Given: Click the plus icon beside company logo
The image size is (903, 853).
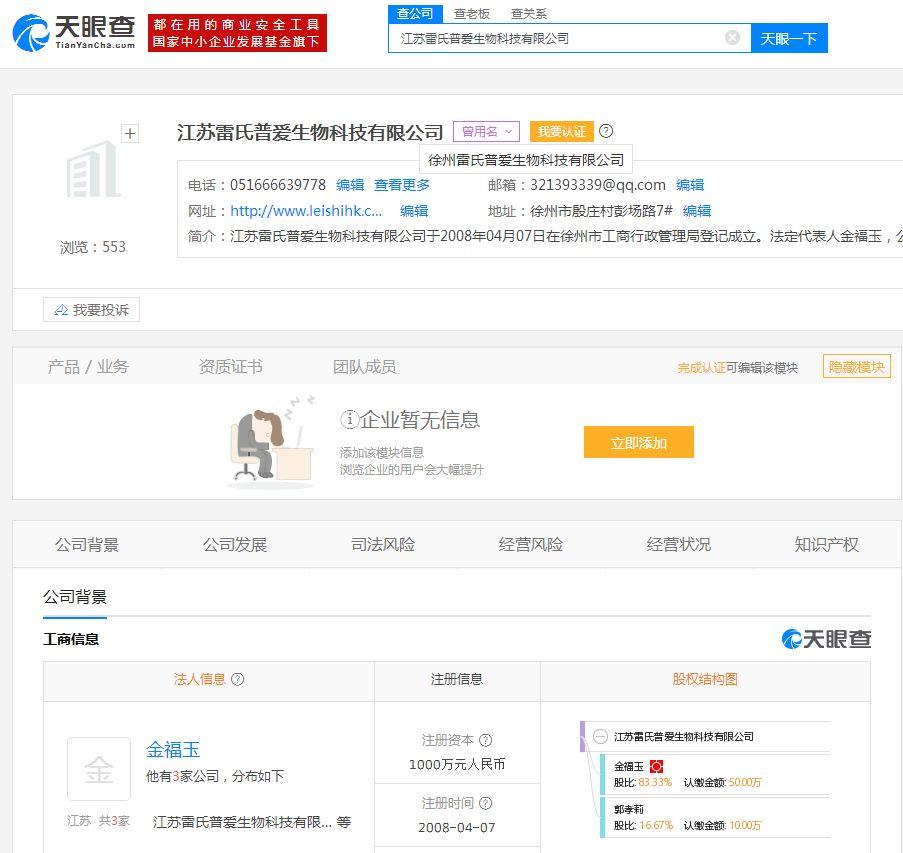Looking at the screenshot, I should click(130, 134).
